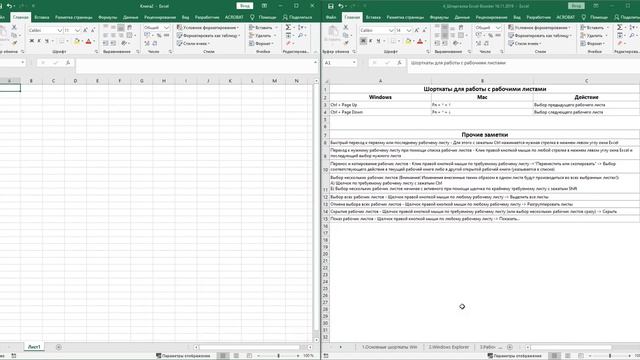Click Вход sign-in button in the left window

244,6
